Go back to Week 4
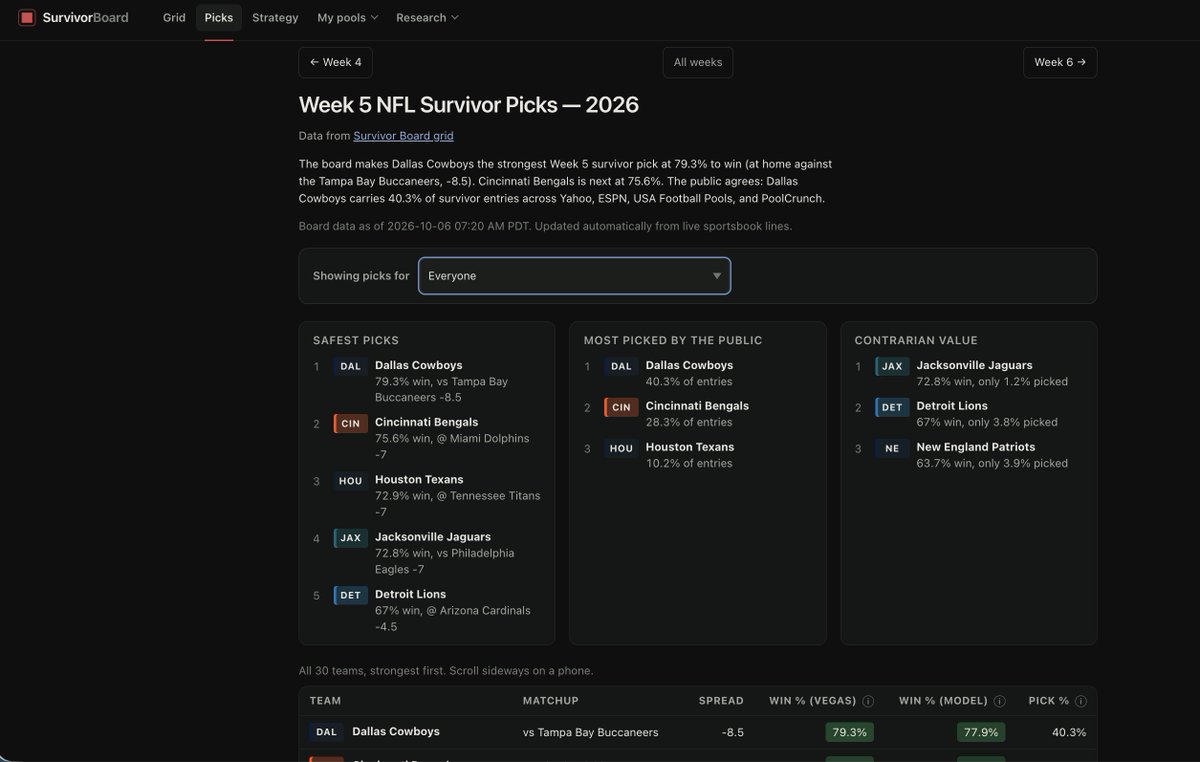This screenshot has height=762, width=1200. pos(336,62)
